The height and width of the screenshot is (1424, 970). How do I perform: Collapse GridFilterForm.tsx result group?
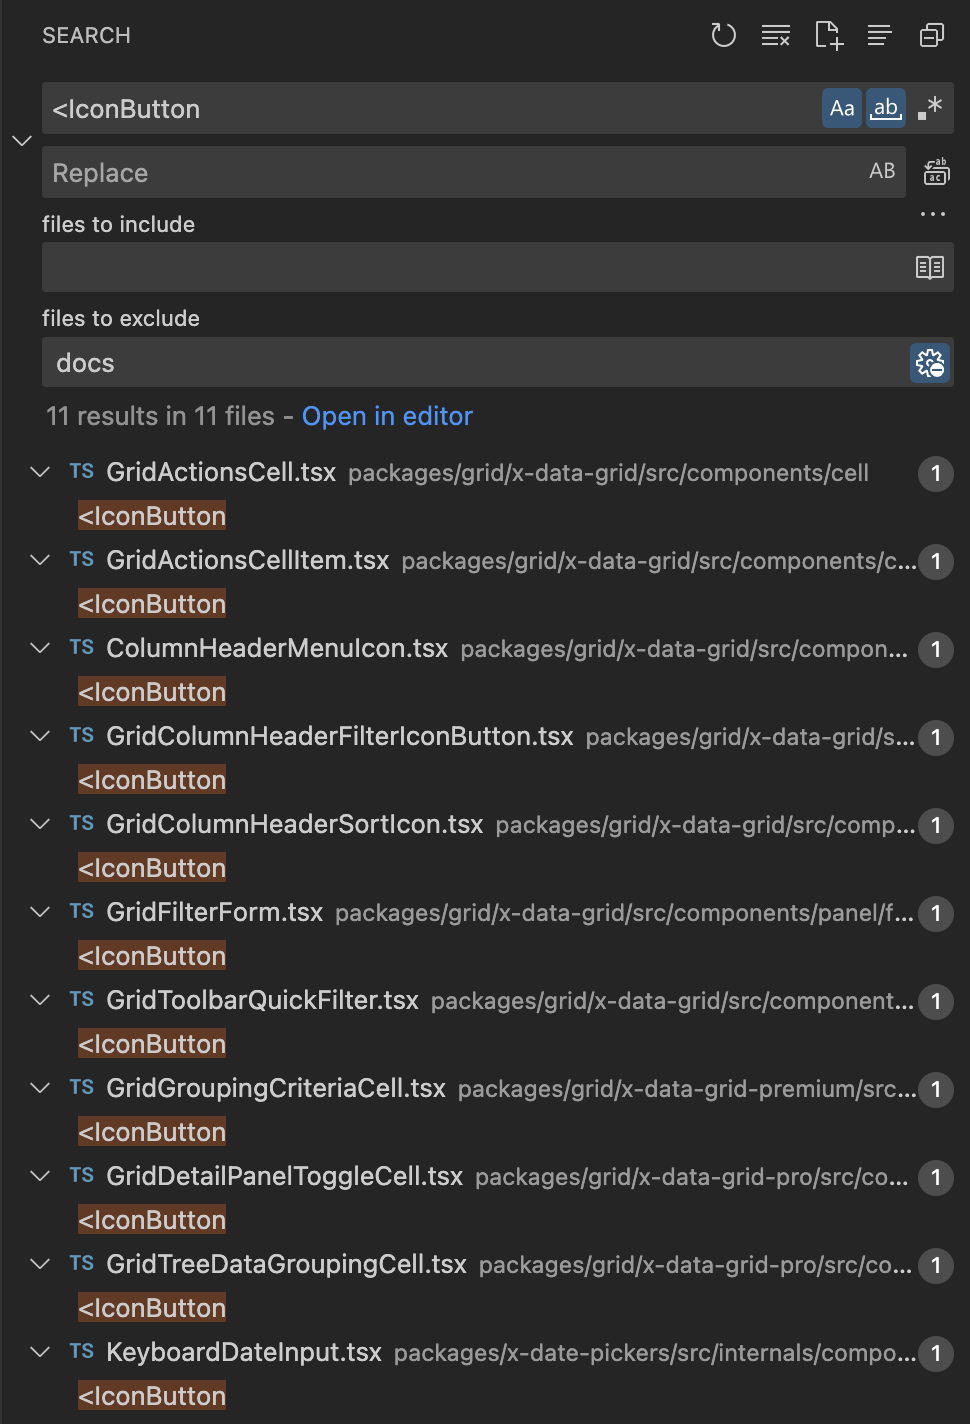coord(40,912)
